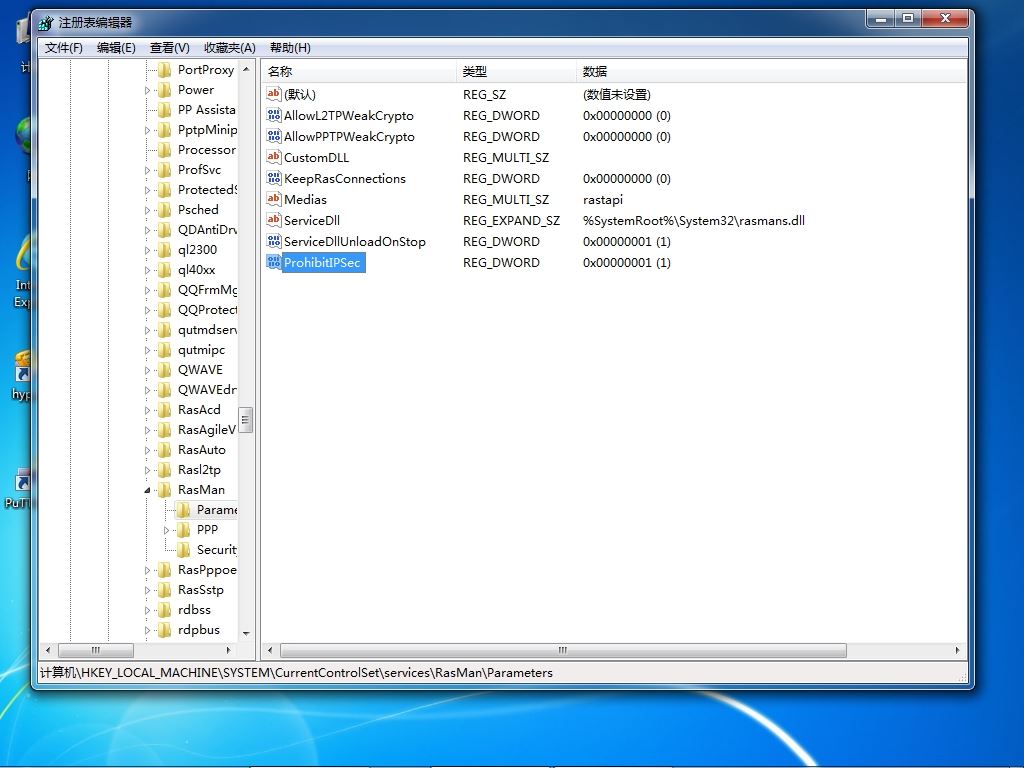Click the KeepRasConnections DWORD value icon
This screenshot has height=768, width=1024.
pos(274,178)
